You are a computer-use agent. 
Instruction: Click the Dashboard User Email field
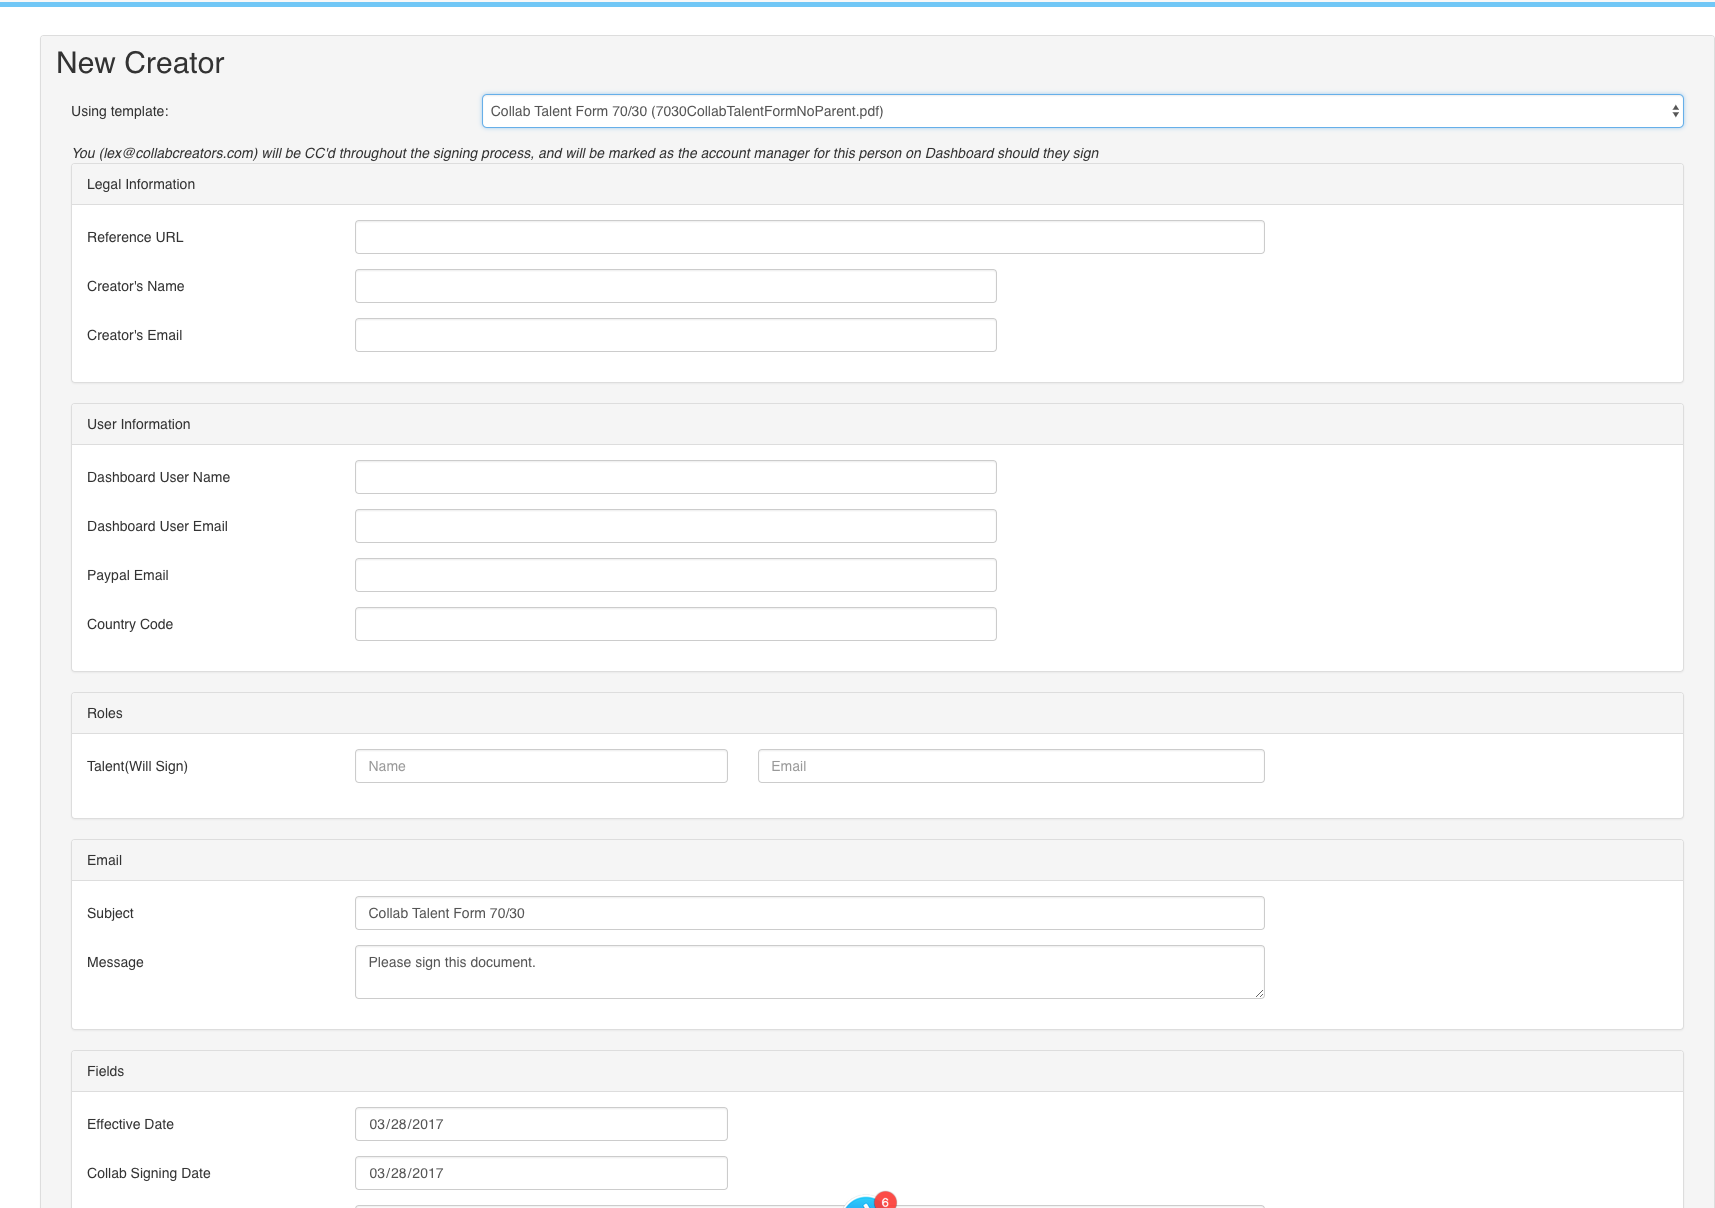click(675, 526)
